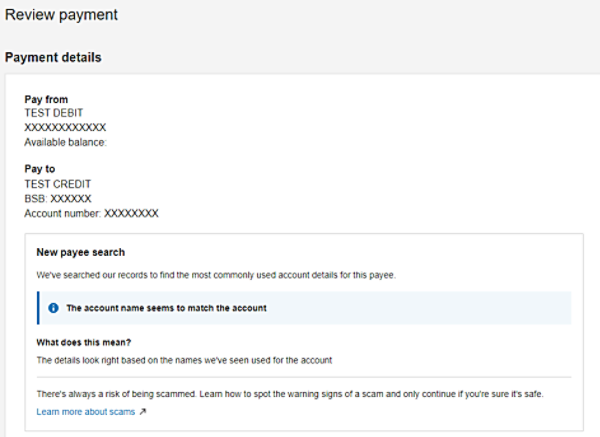Click the BSB: XXXXXX line
Viewport: 600px width, 437px height.
[58, 199]
